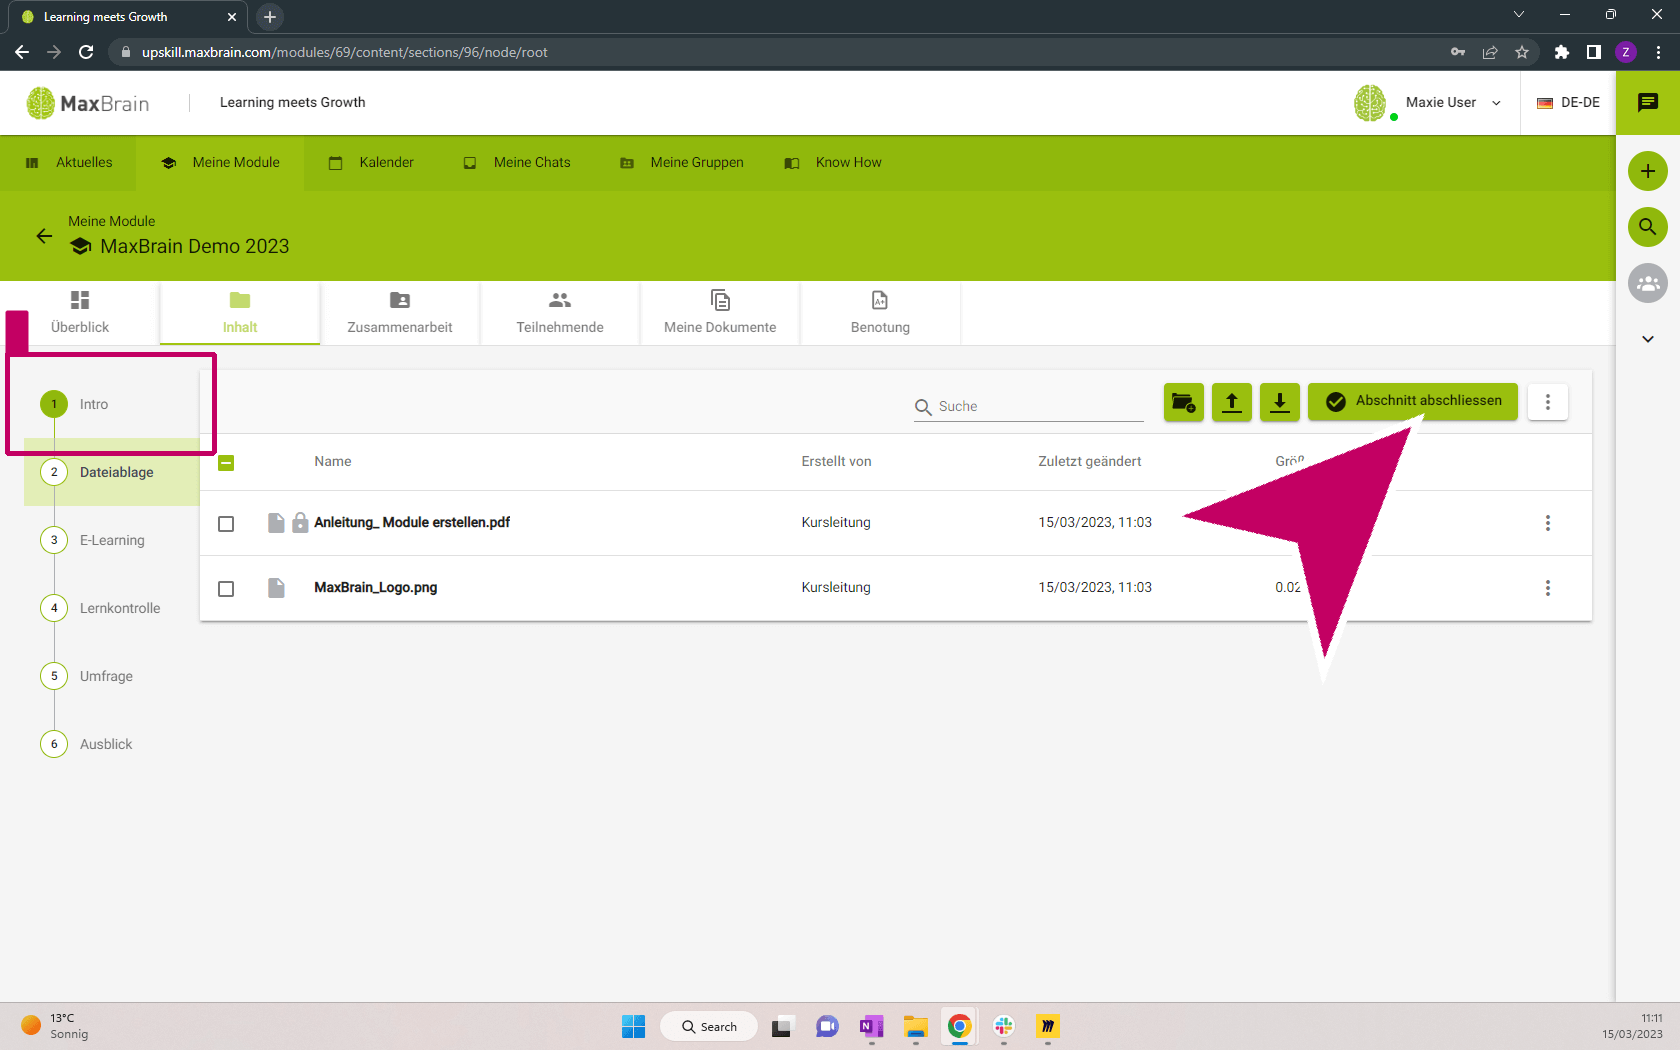Image resolution: width=1680 pixels, height=1050 pixels.
Task: Switch to the Inhalt tab
Action: pos(240,313)
